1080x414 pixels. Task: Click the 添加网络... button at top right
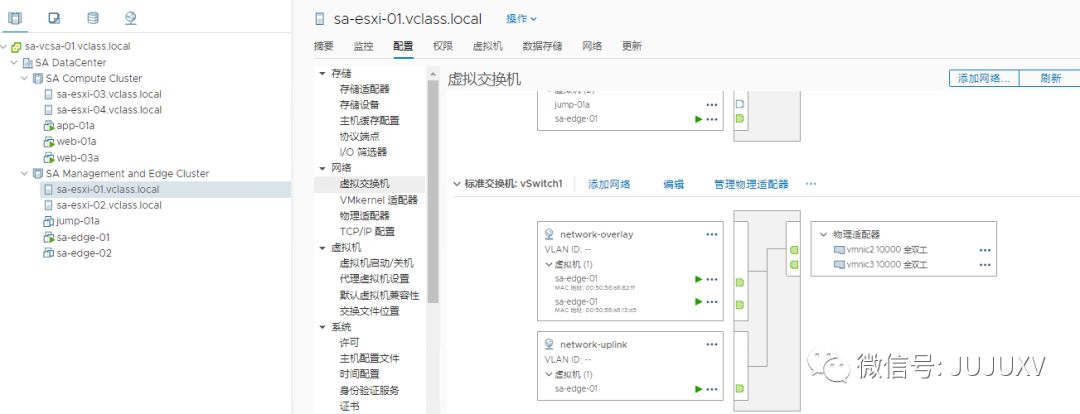tap(984, 79)
